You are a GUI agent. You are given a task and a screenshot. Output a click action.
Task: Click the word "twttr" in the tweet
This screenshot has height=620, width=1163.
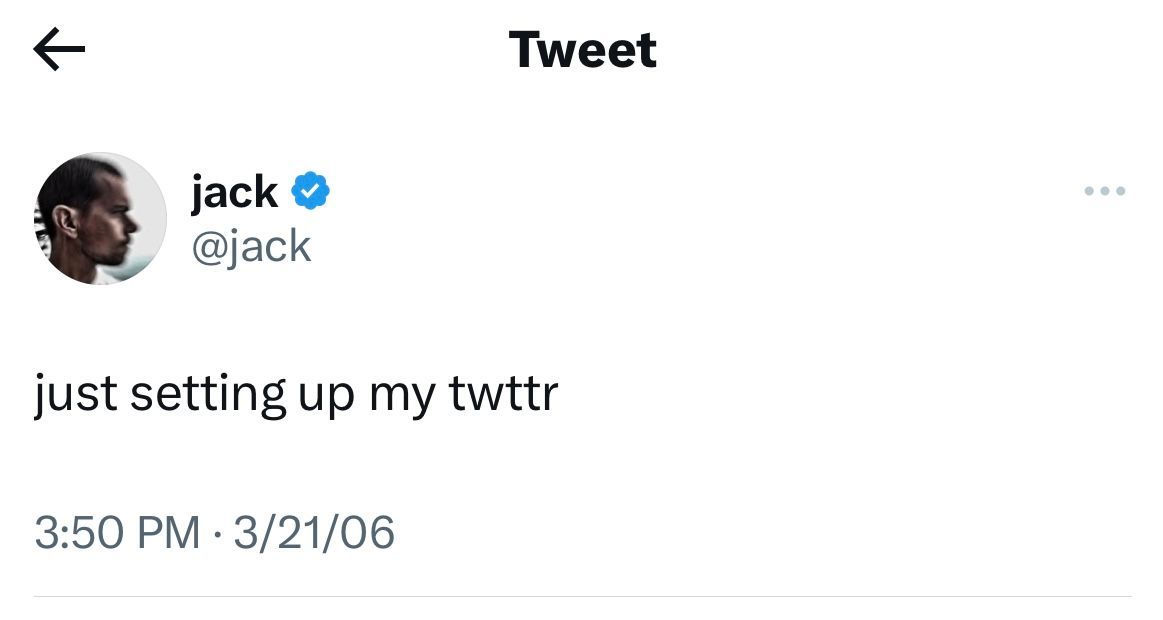click(x=503, y=393)
